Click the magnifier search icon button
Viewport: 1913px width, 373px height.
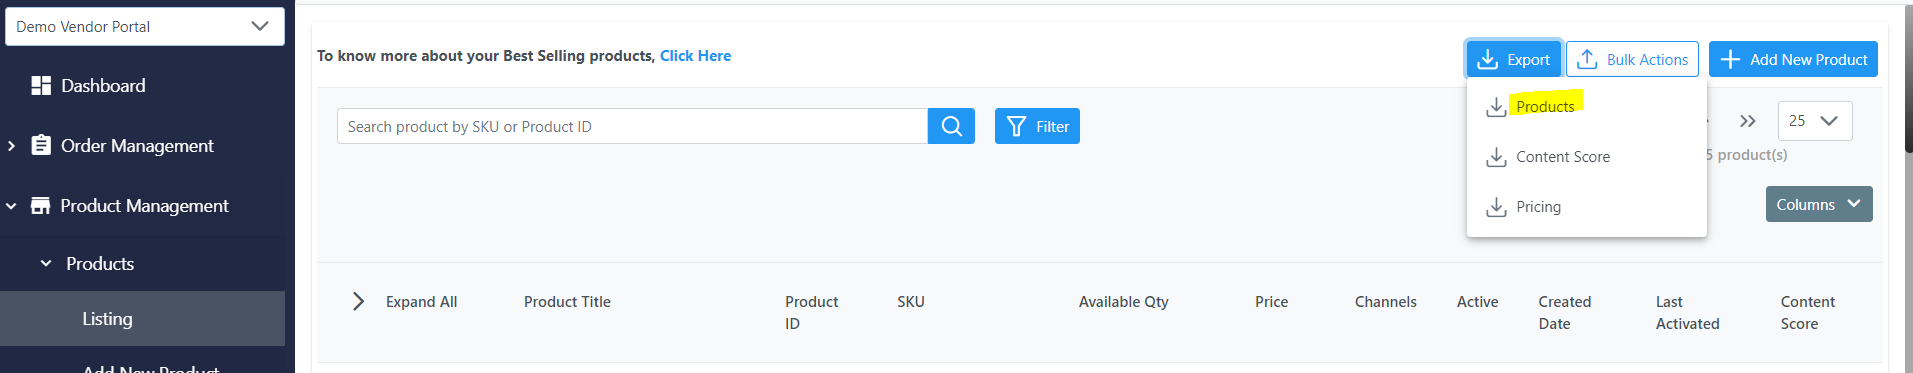[951, 126]
